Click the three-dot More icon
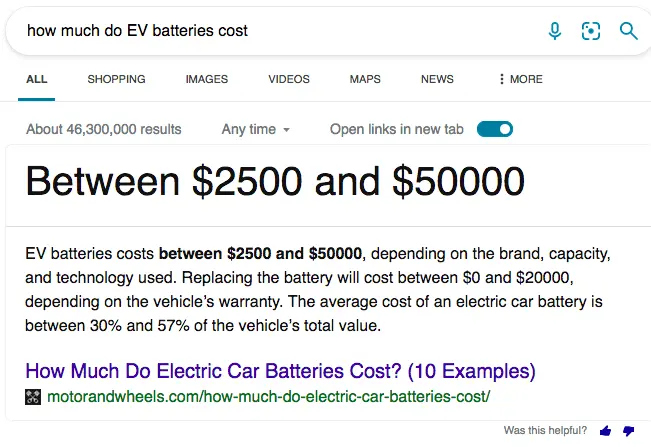The height and width of the screenshot is (447, 651). click(x=502, y=79)
